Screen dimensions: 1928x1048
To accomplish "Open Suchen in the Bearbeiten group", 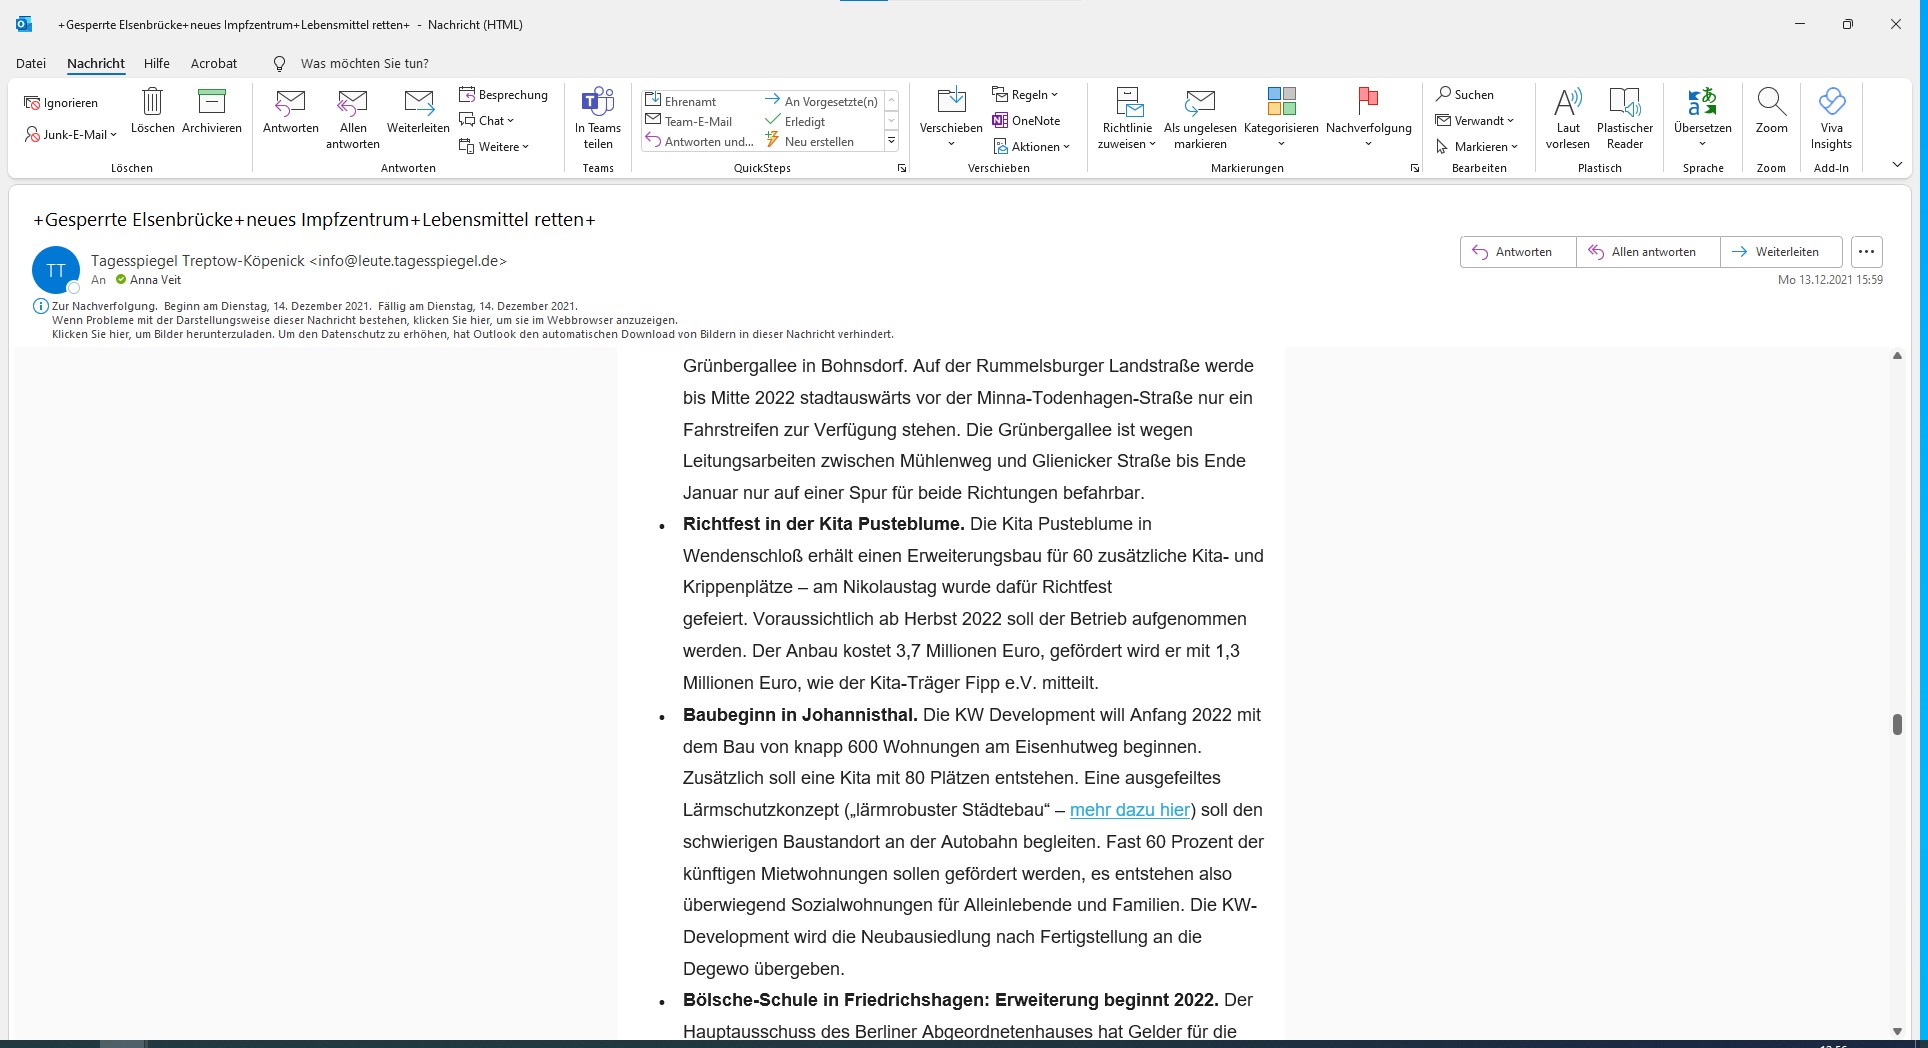I will click(1465, 95).
